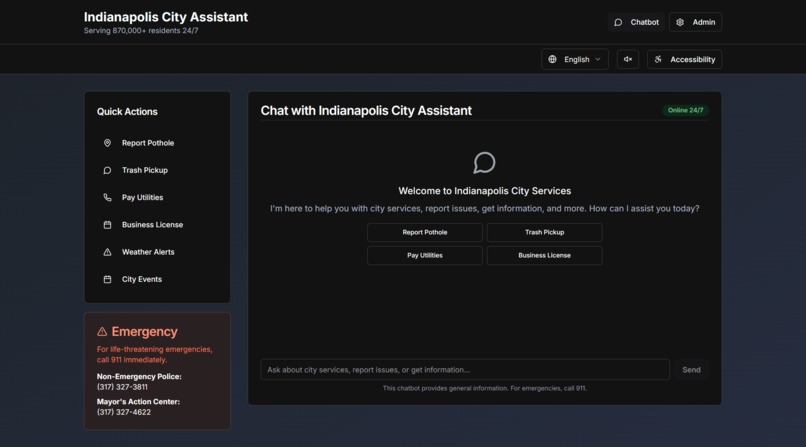Click the Chat with Indianapolis City Assistant title
The image size is (806, 447).
coord(366,110)
